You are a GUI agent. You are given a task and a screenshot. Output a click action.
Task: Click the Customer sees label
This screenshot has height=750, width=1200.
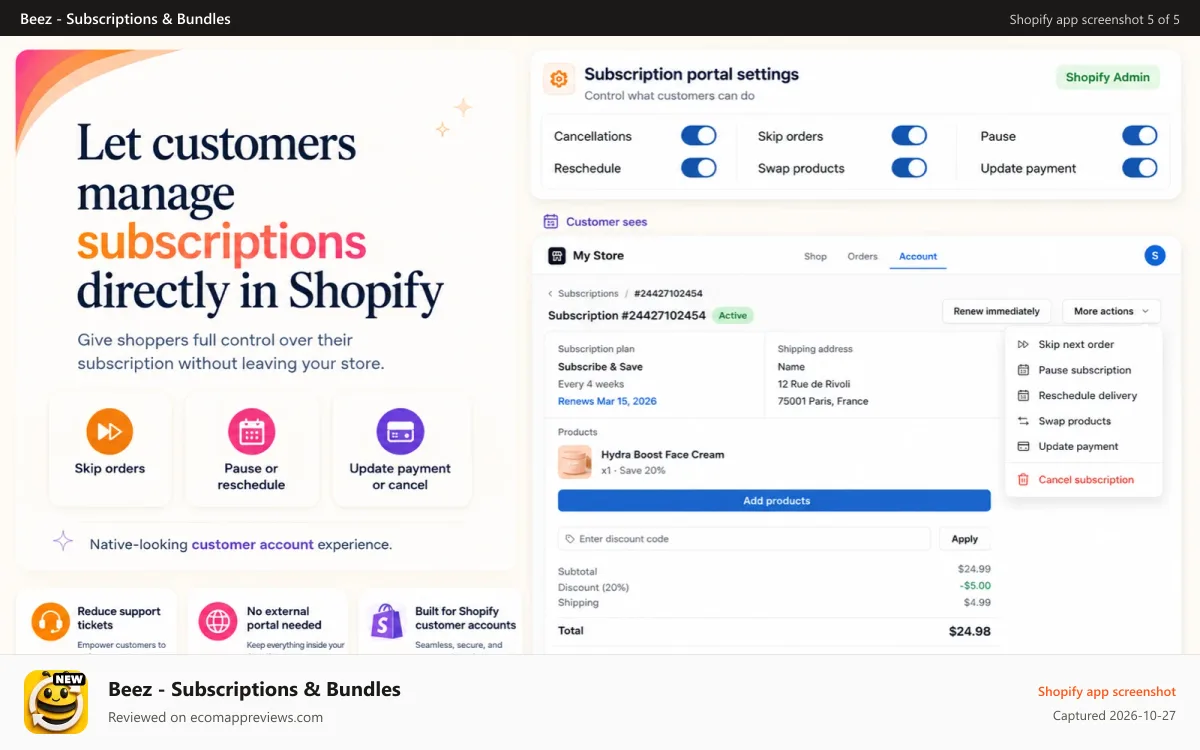pos(606,222)
